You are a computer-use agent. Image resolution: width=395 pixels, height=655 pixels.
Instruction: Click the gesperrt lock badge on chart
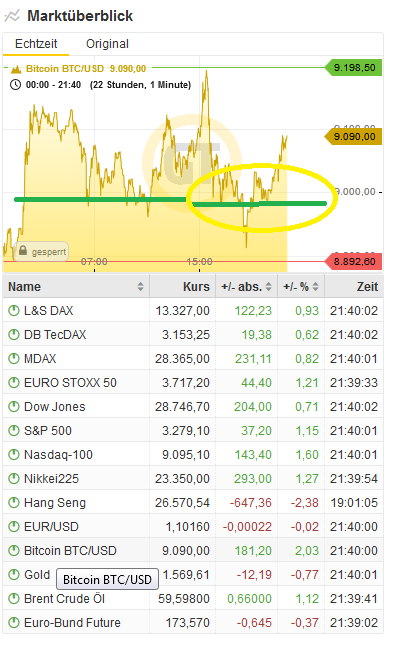click(41, 252)
